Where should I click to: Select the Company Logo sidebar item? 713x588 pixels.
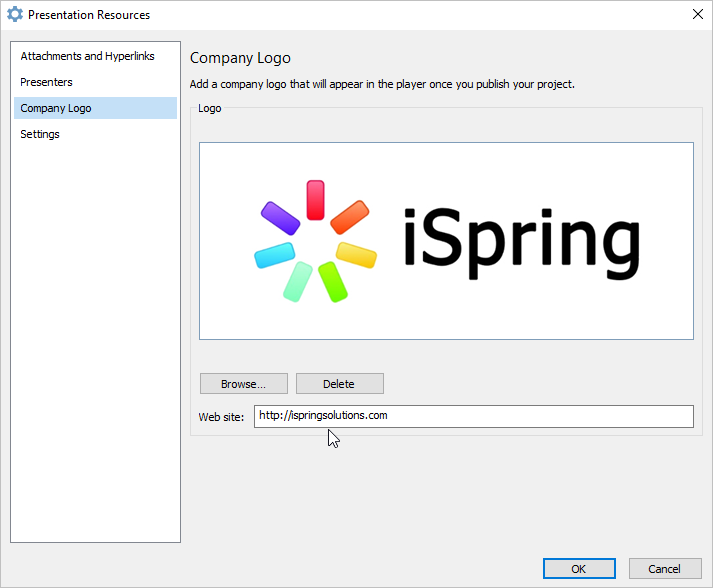[x=95, y=108]
